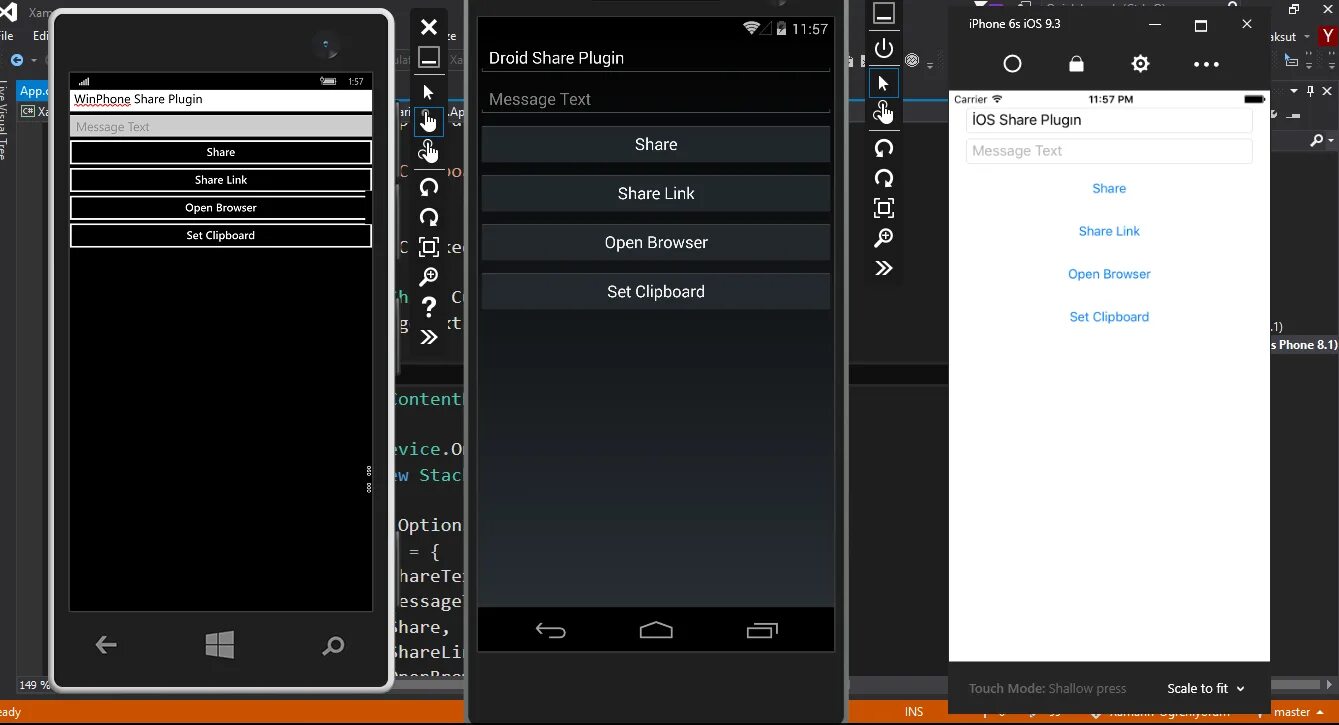1339x725 pixels.
Task: Lock the iPhone simulator with padlock icon
Action: pyautogui.click(x=1076, y=64)
